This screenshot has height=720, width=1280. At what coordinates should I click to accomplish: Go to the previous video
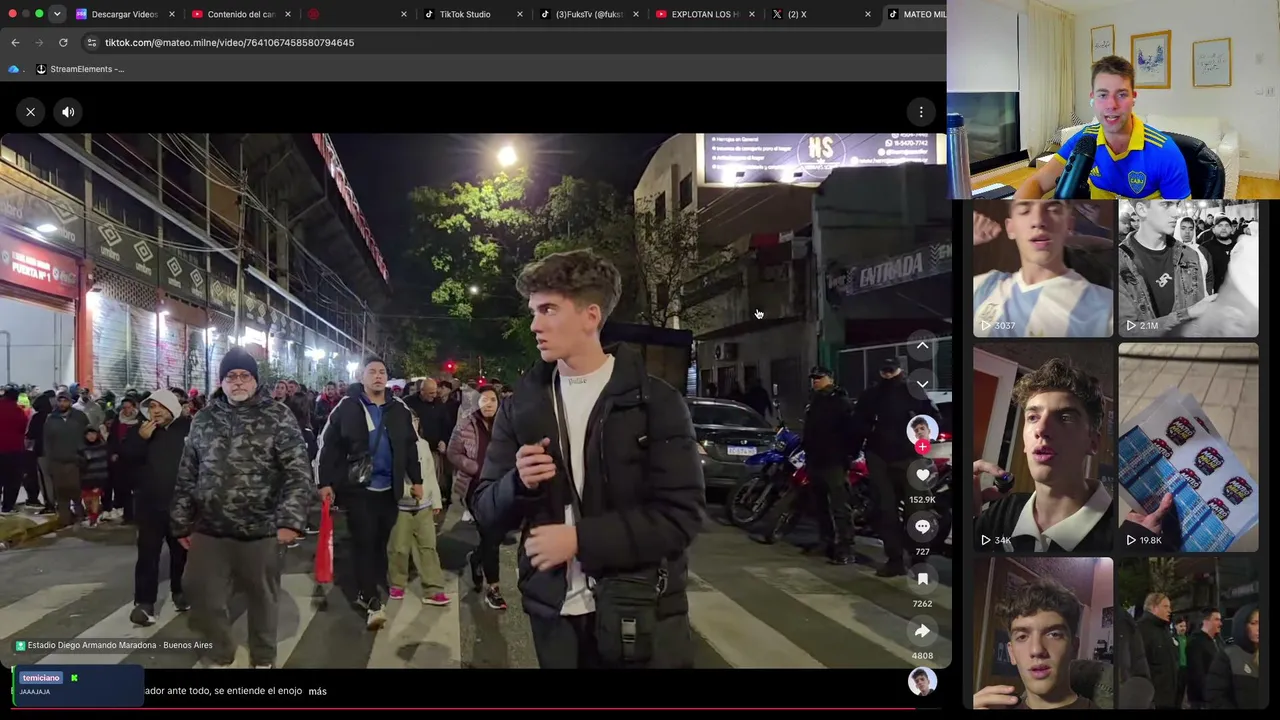coord(922,345)
